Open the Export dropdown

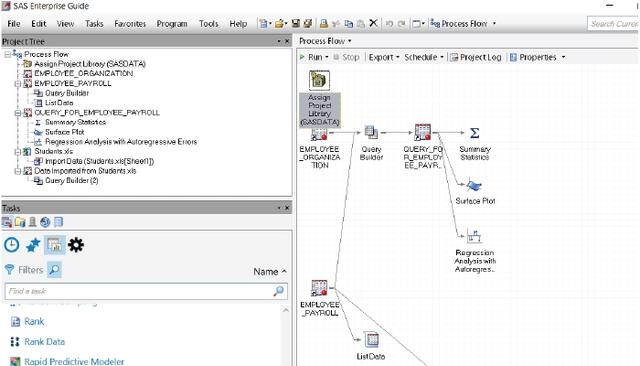[x=384, y=57]
